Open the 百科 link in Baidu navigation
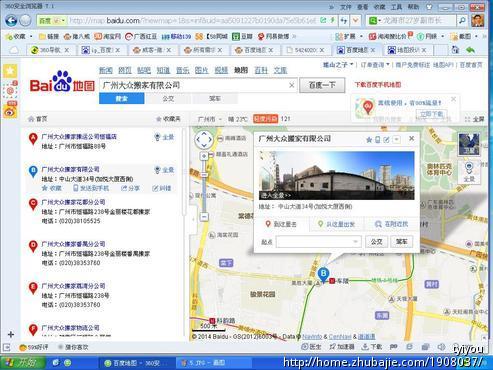The width and height of the screenshot is (493, 370). pos(261,70)
